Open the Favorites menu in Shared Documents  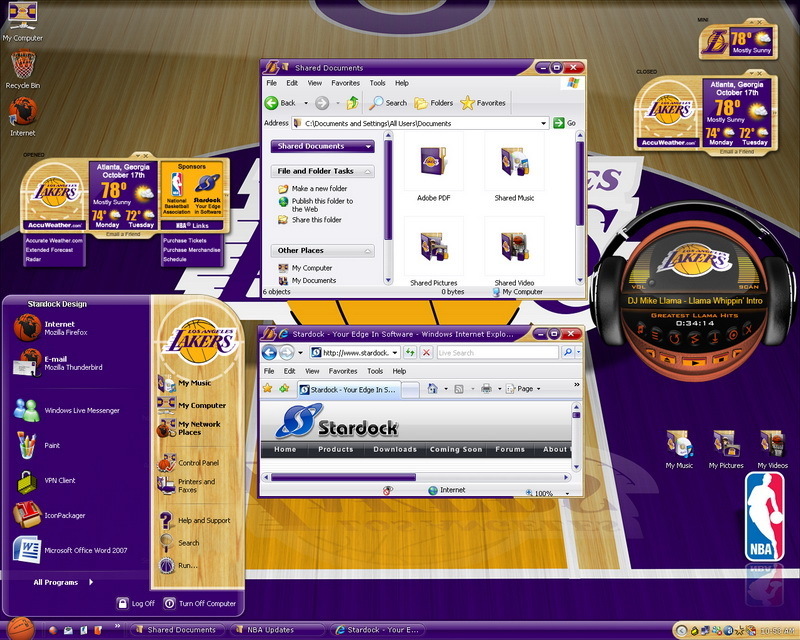point(345,83)
